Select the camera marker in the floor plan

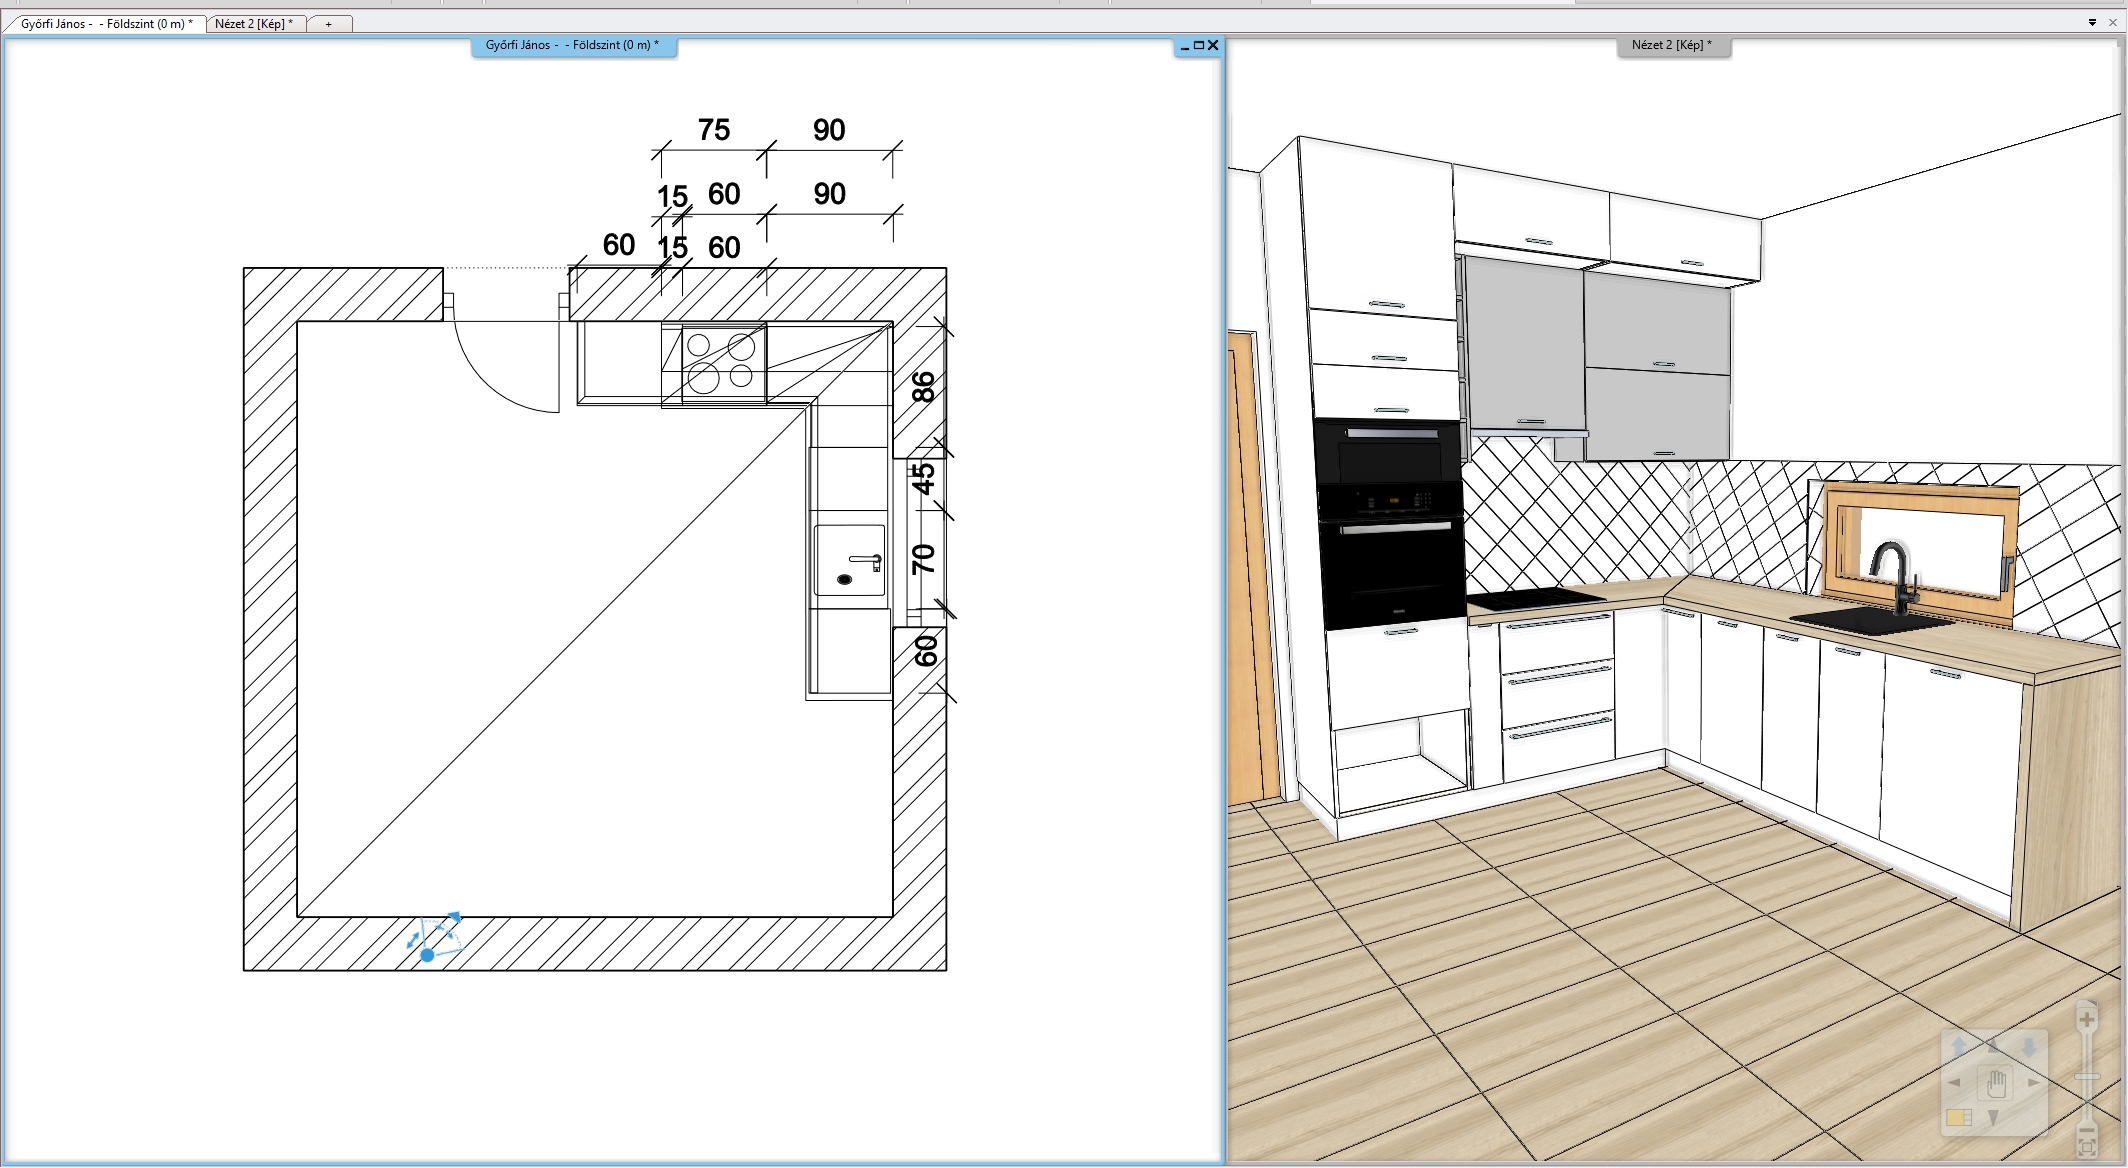(428, 955)
